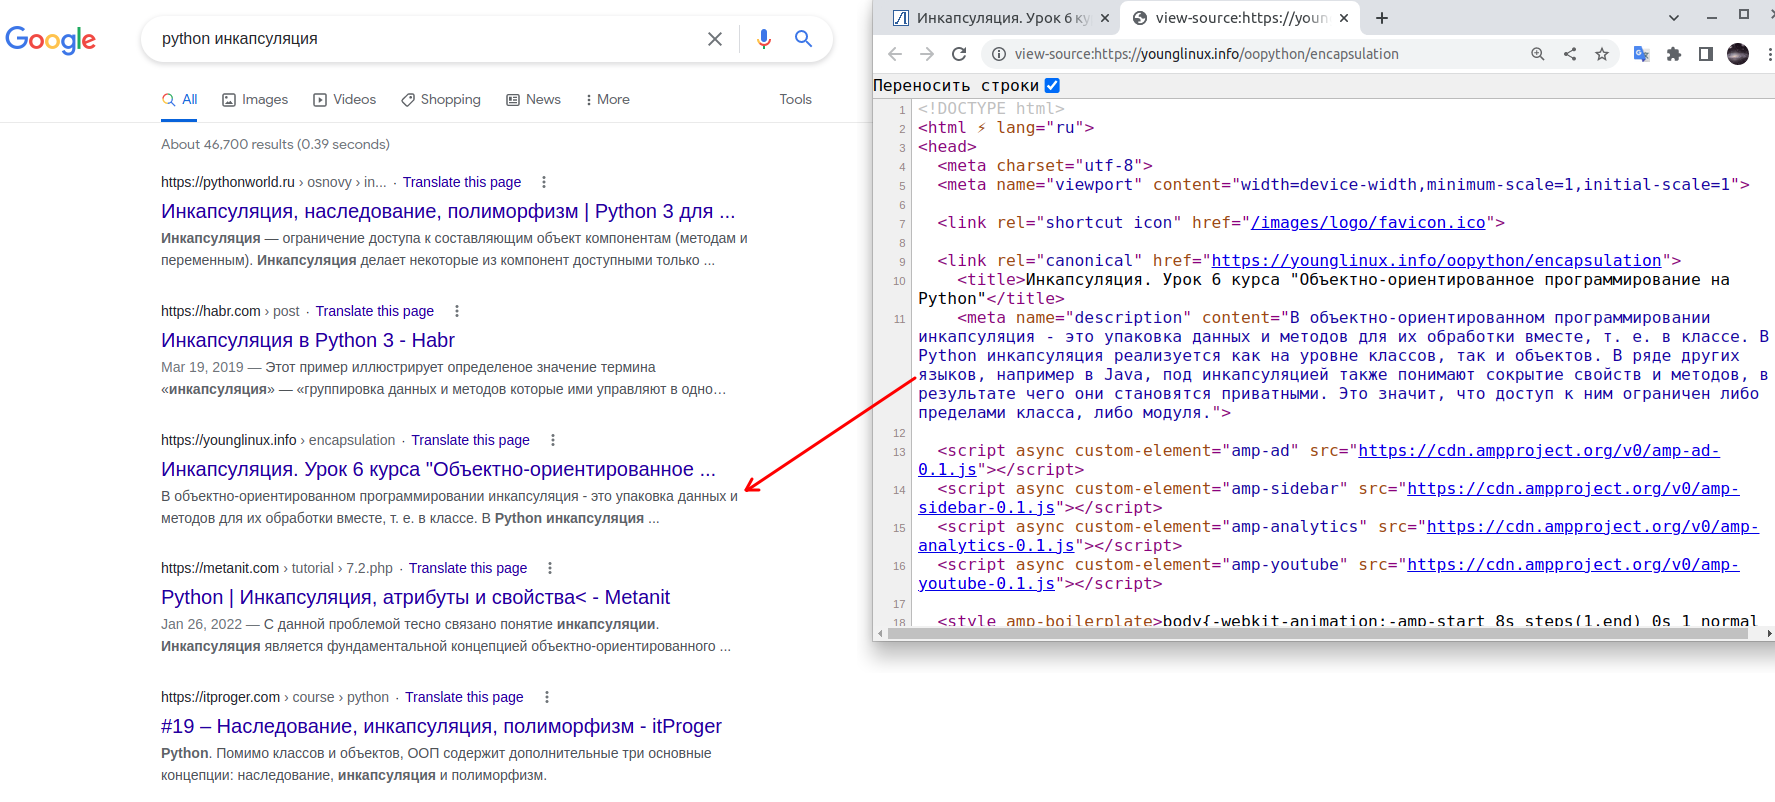Click source line number 11
This screenshot has height=802, width=1775.
[899, 319]
